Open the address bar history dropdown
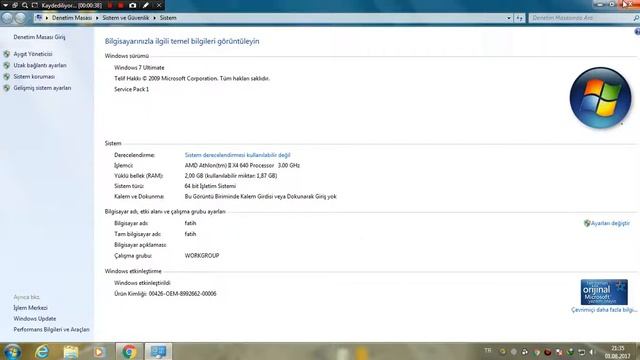This screenshot has height=360, width=640. pos(509,18)
